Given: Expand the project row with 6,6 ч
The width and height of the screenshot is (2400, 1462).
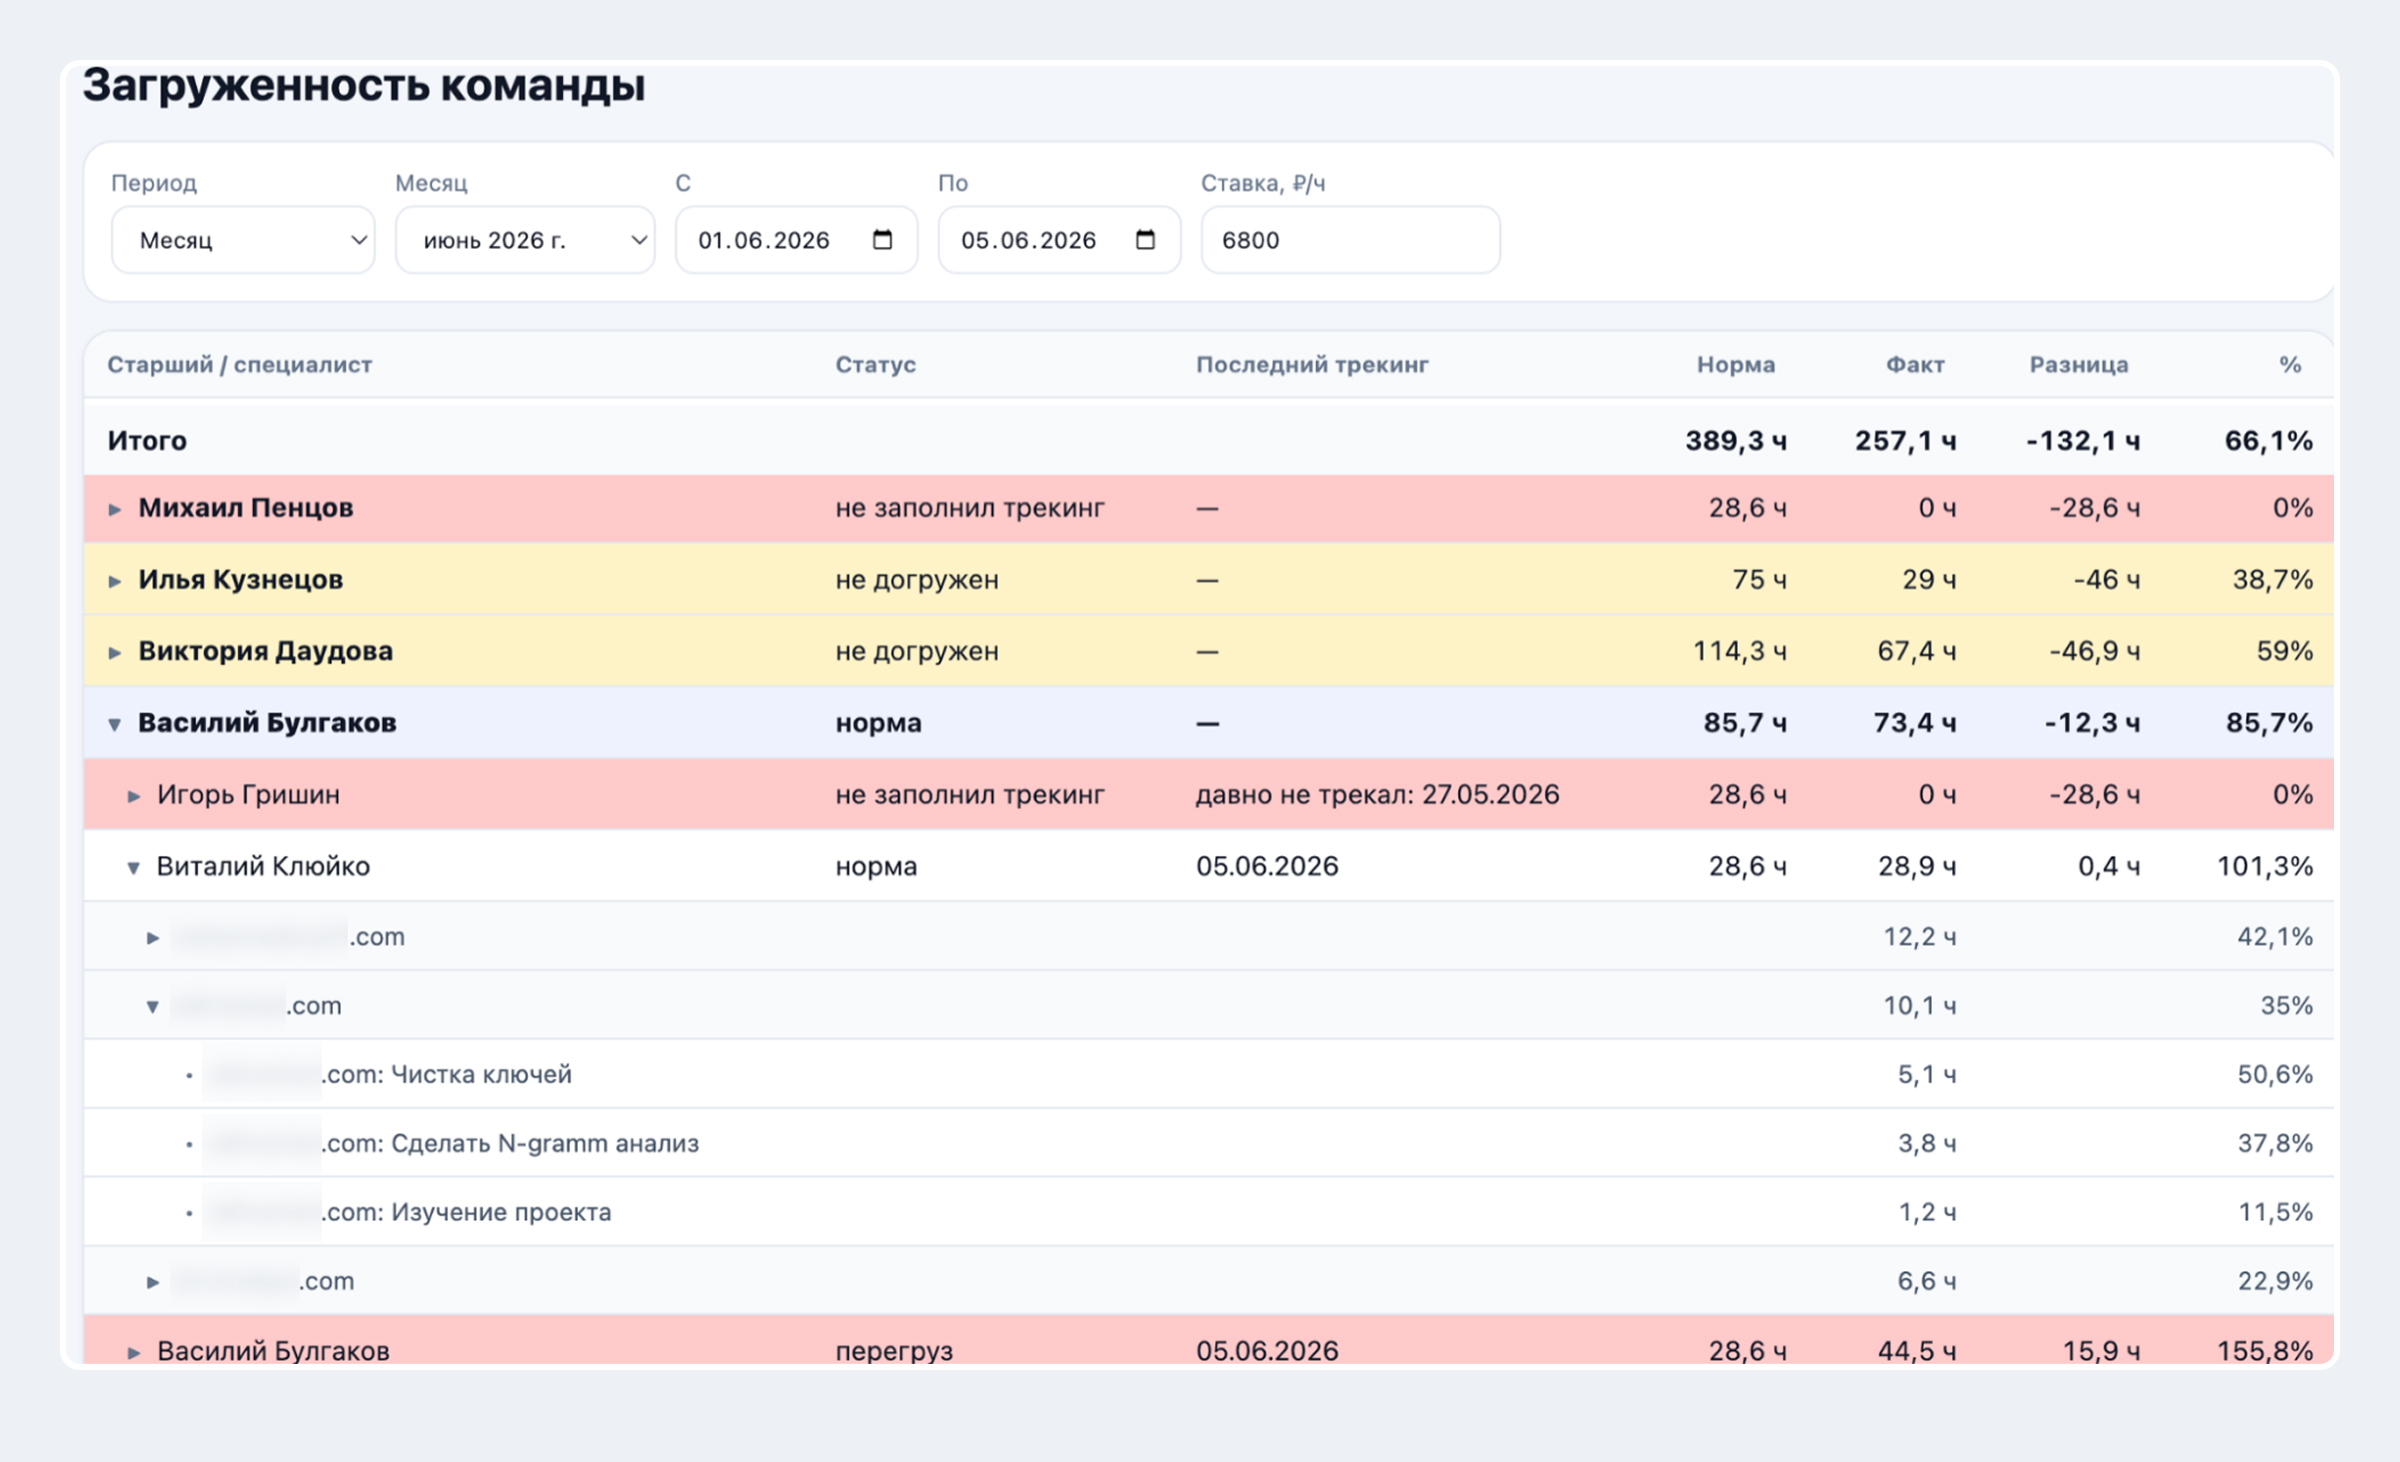Looking at the screenshot, I should [x=153, y=1282].
